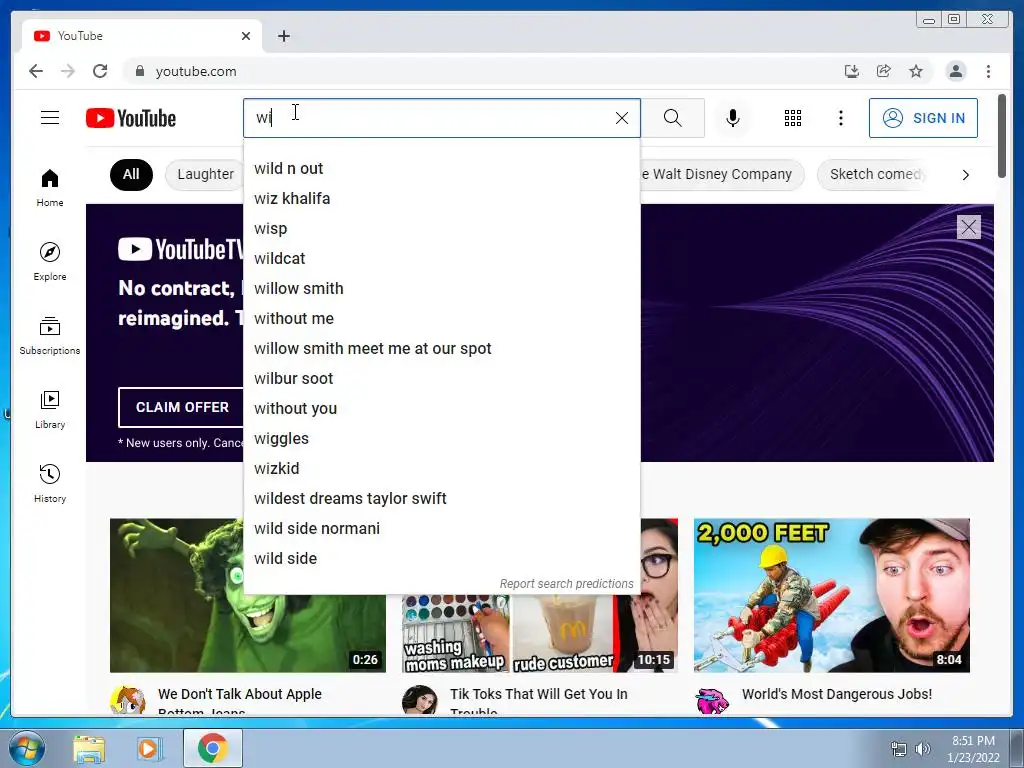Click the YouTube logo
Screen dimensions: 1024x768
click(131, 118)
